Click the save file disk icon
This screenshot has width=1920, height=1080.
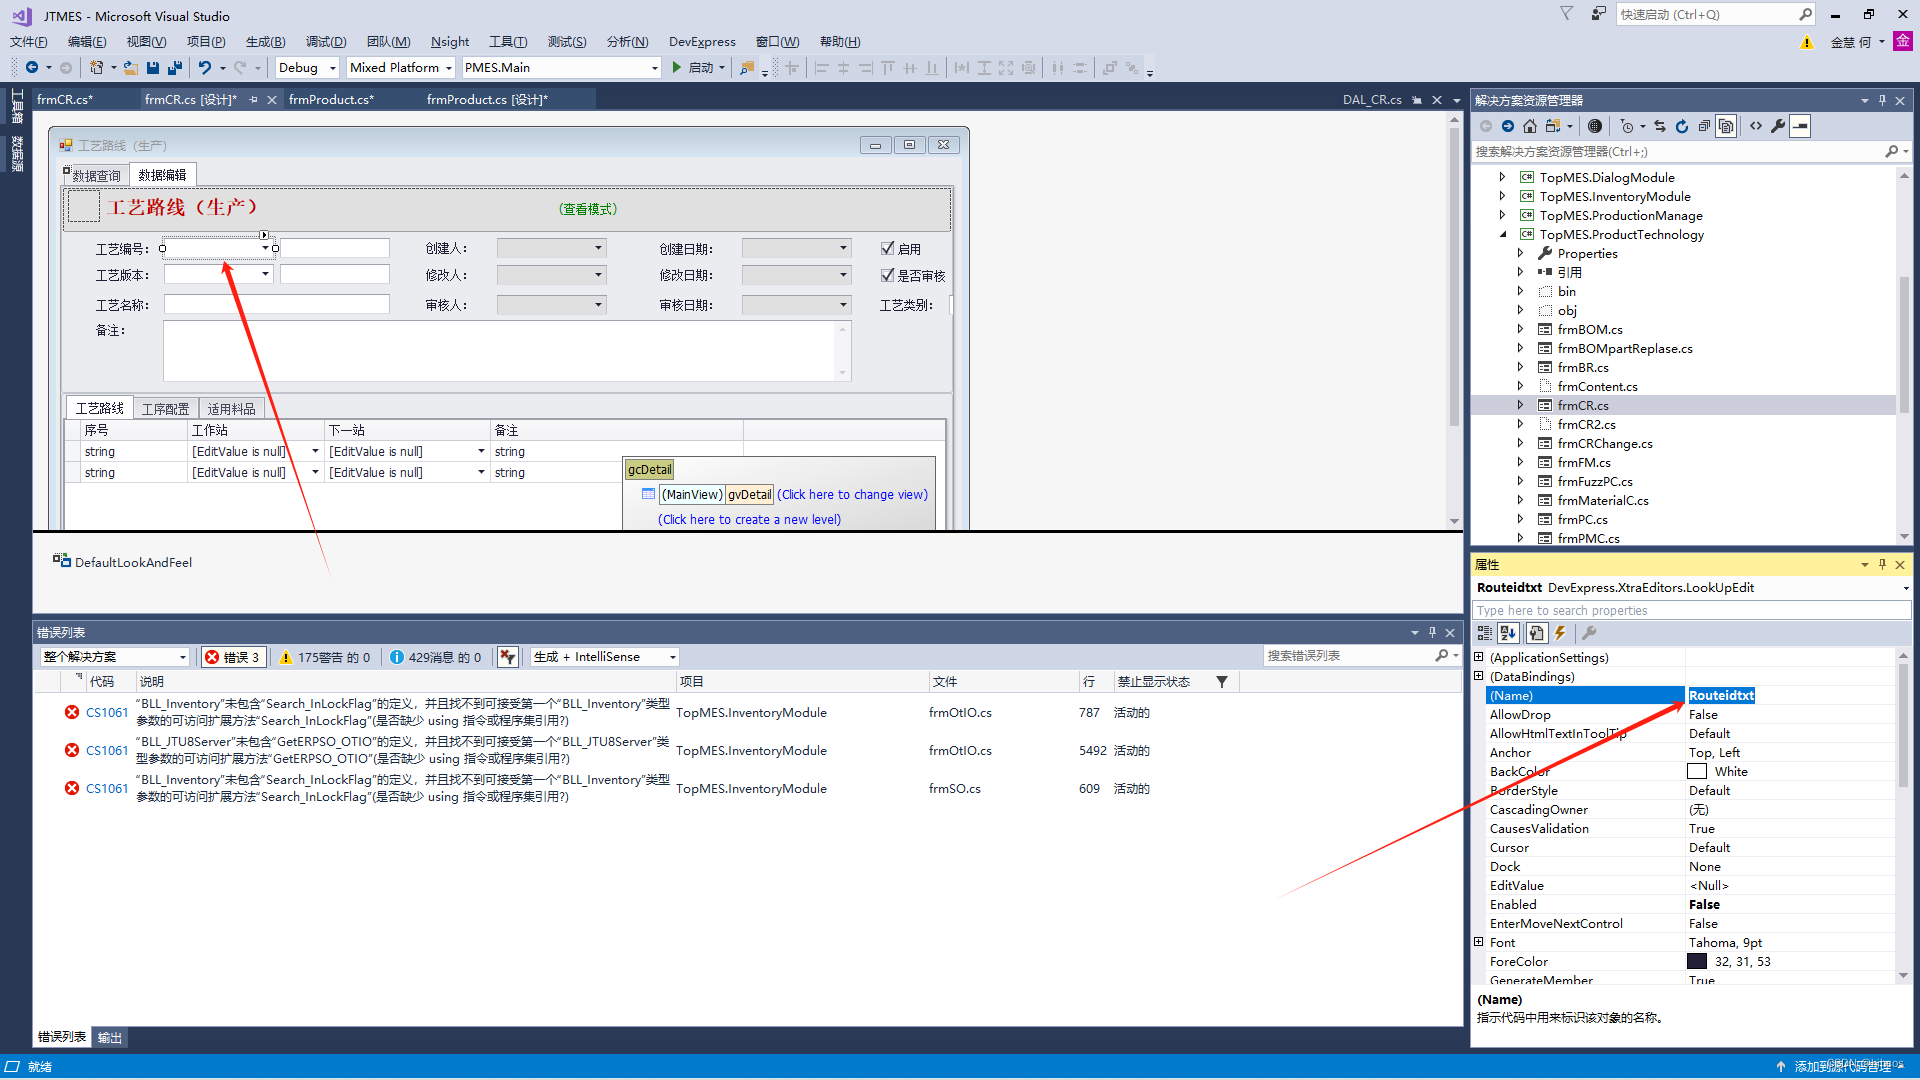(x=153, y=67)
